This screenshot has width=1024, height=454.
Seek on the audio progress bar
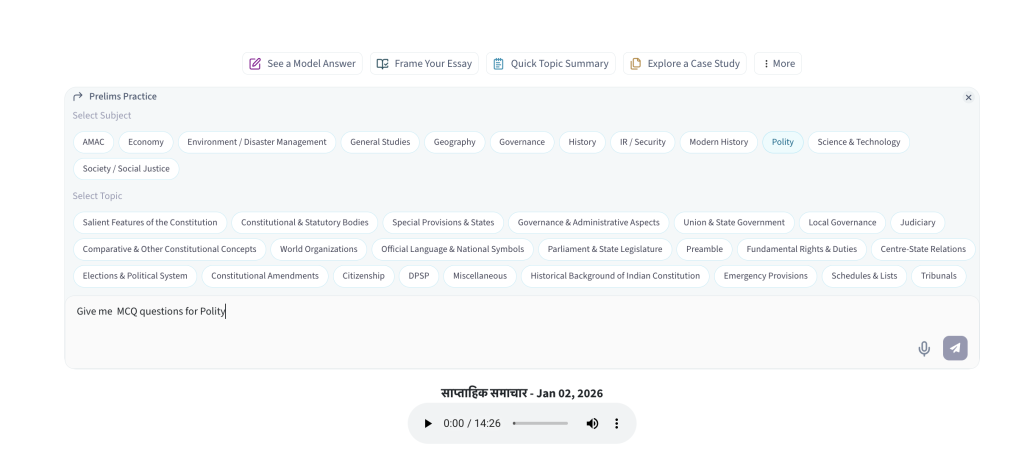click(x=540, y=424)
